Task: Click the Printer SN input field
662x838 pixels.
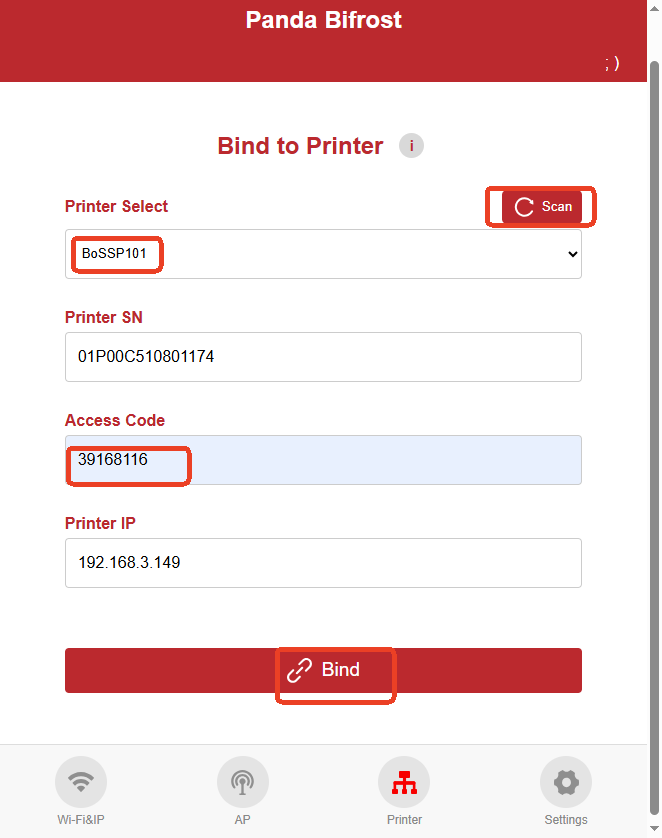Action: pos(322,357)
